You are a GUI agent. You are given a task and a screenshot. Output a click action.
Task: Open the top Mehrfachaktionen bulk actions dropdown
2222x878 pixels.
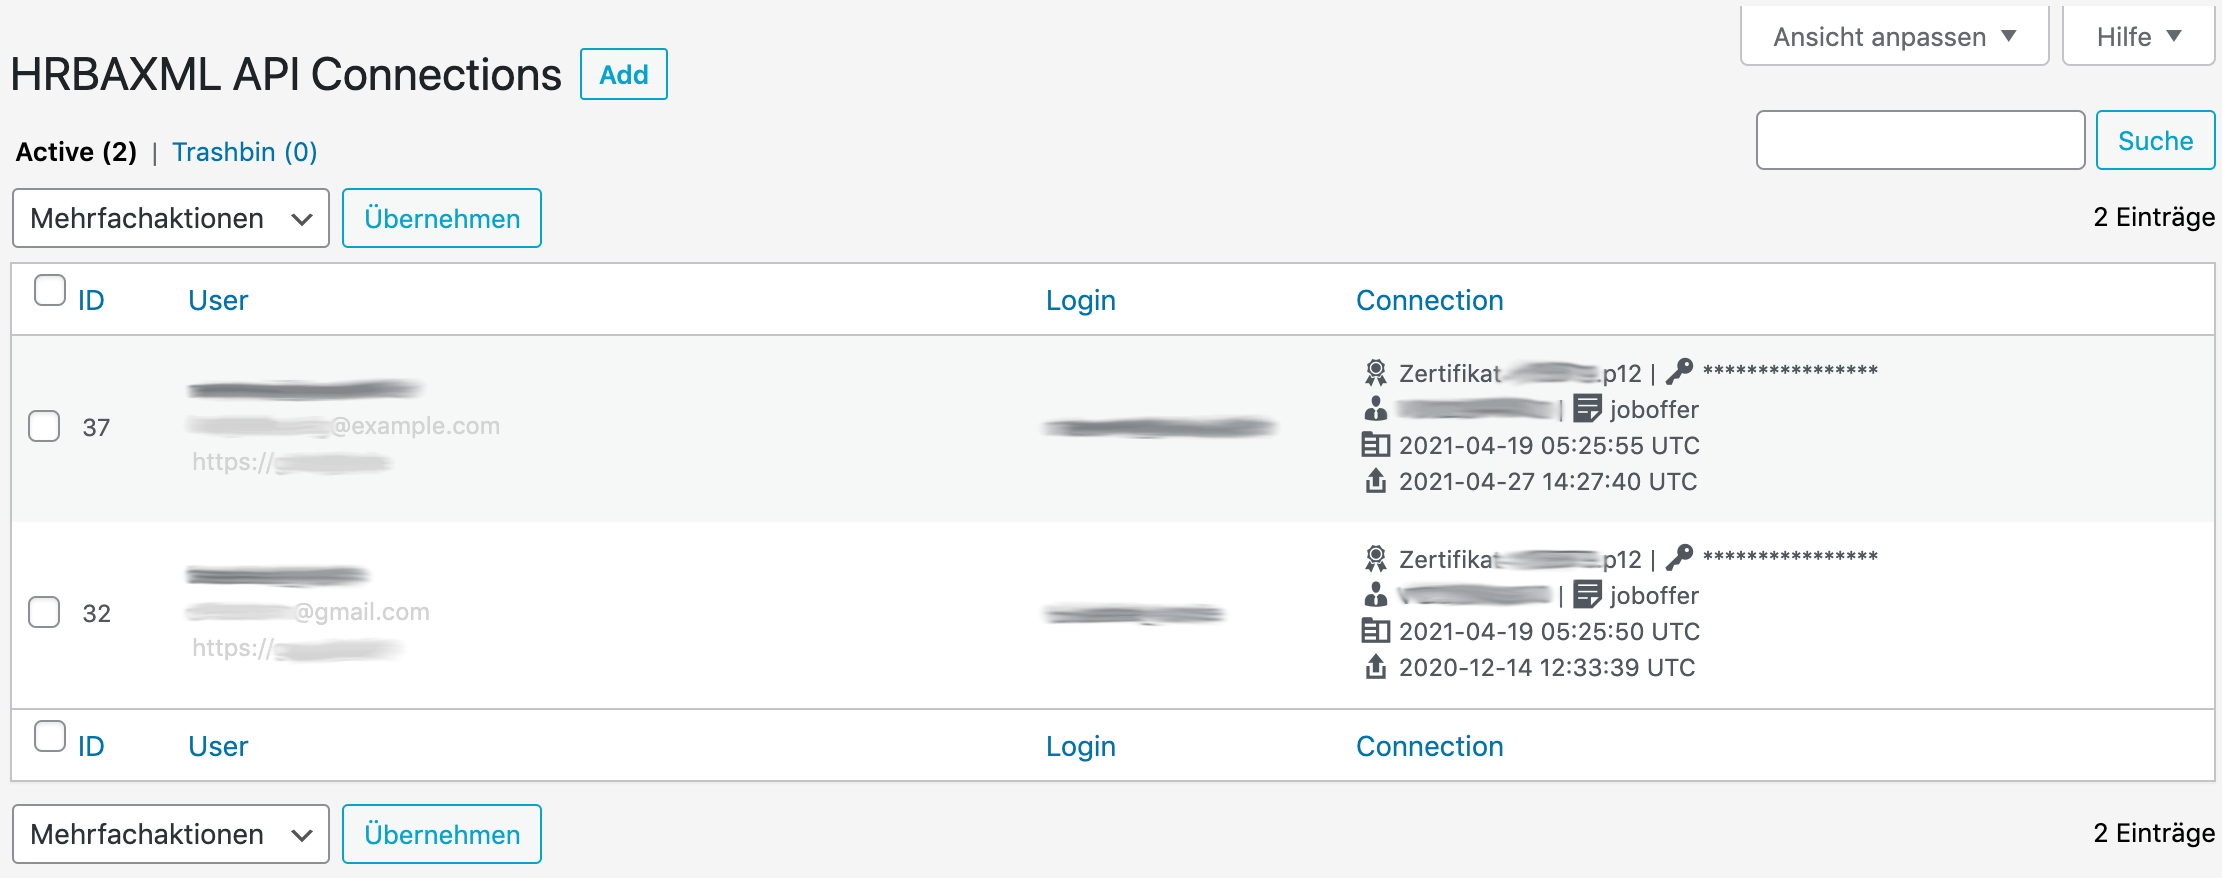click(171, 218)
